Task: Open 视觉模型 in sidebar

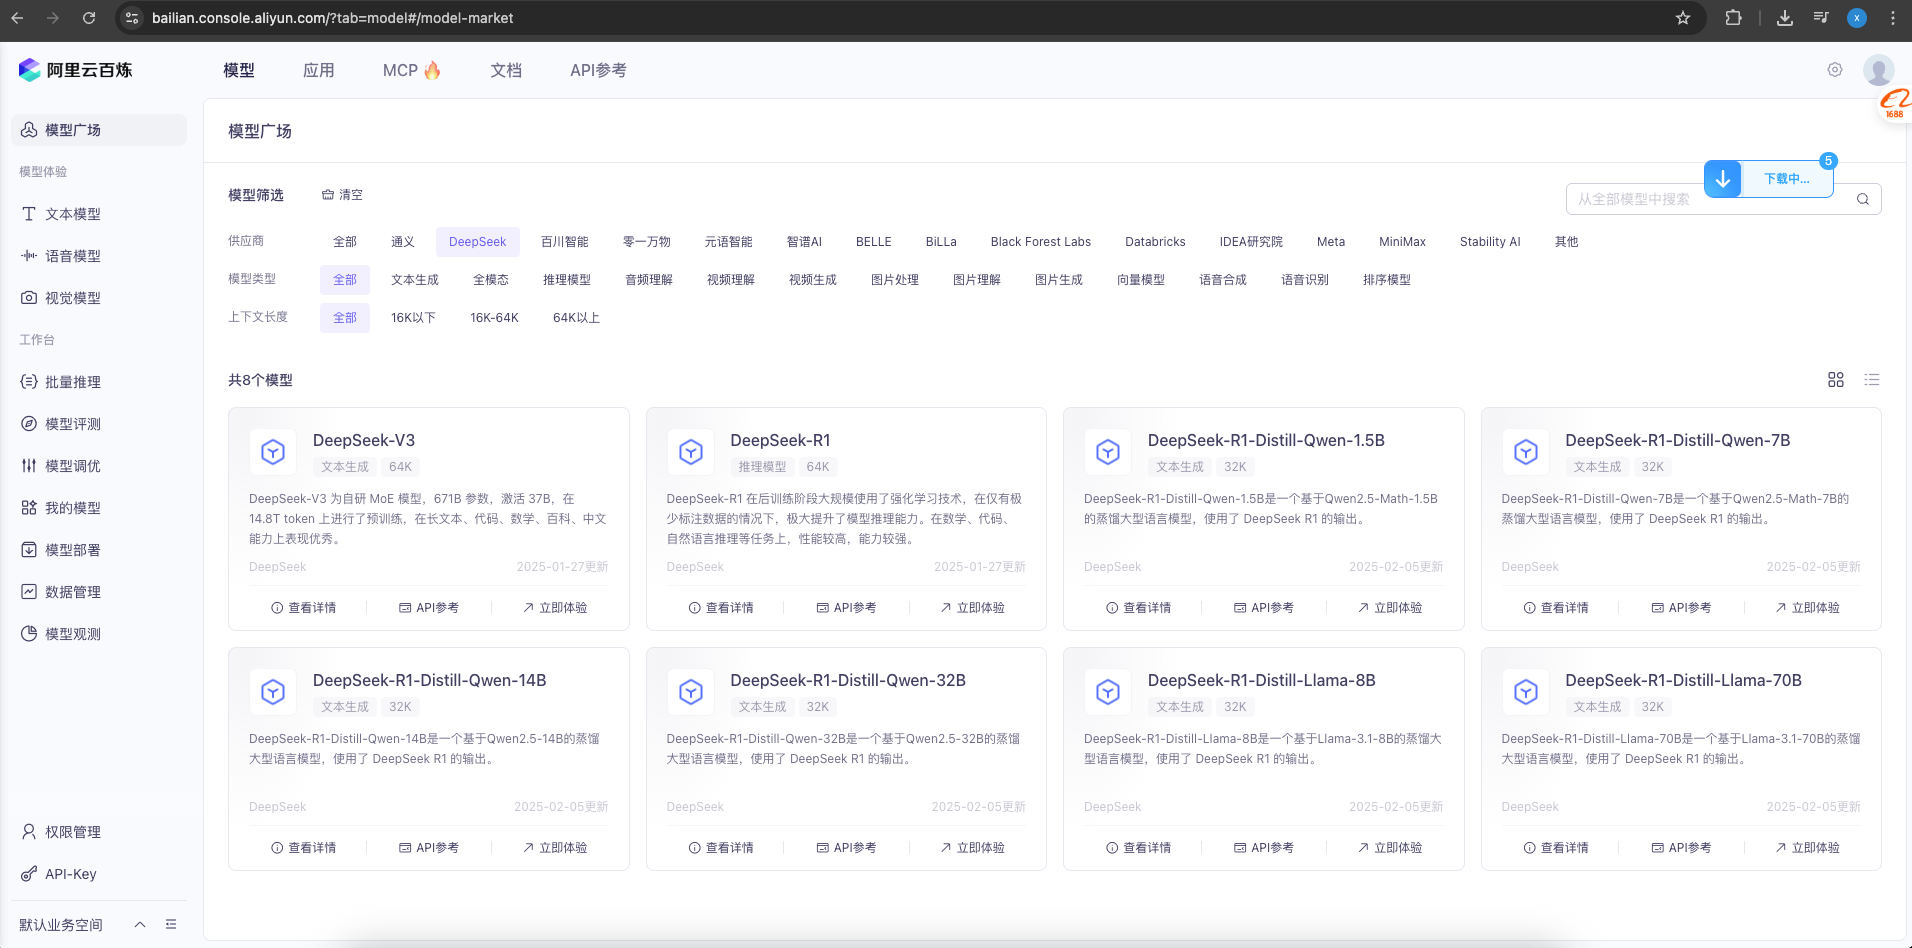Action: point(99,298)
